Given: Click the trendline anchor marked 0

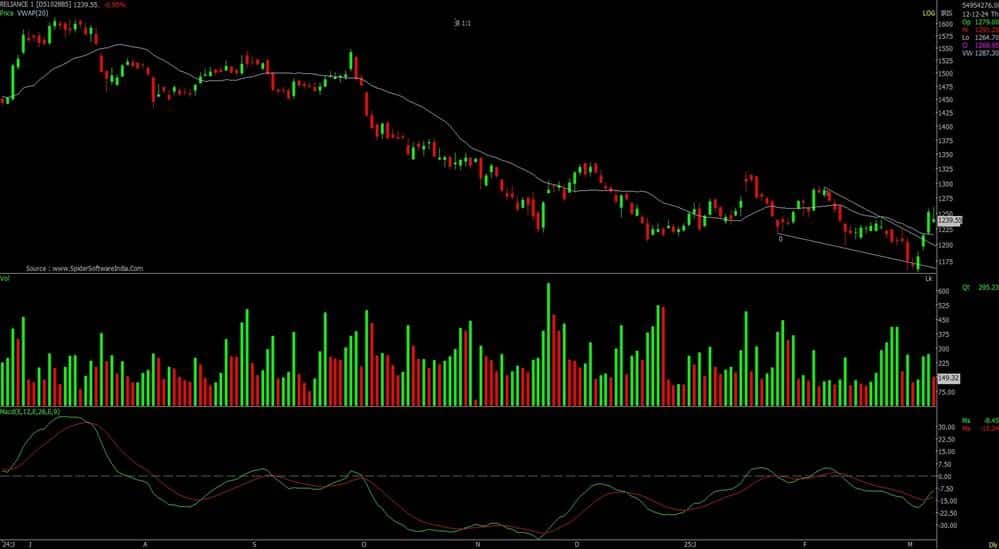Looking at the screenshot, I should coord(780,239).
